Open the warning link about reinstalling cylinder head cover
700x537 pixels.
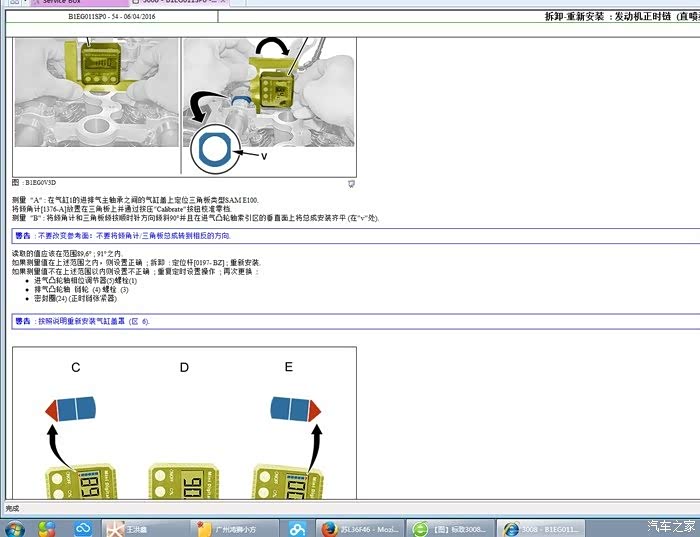(82, 321)
